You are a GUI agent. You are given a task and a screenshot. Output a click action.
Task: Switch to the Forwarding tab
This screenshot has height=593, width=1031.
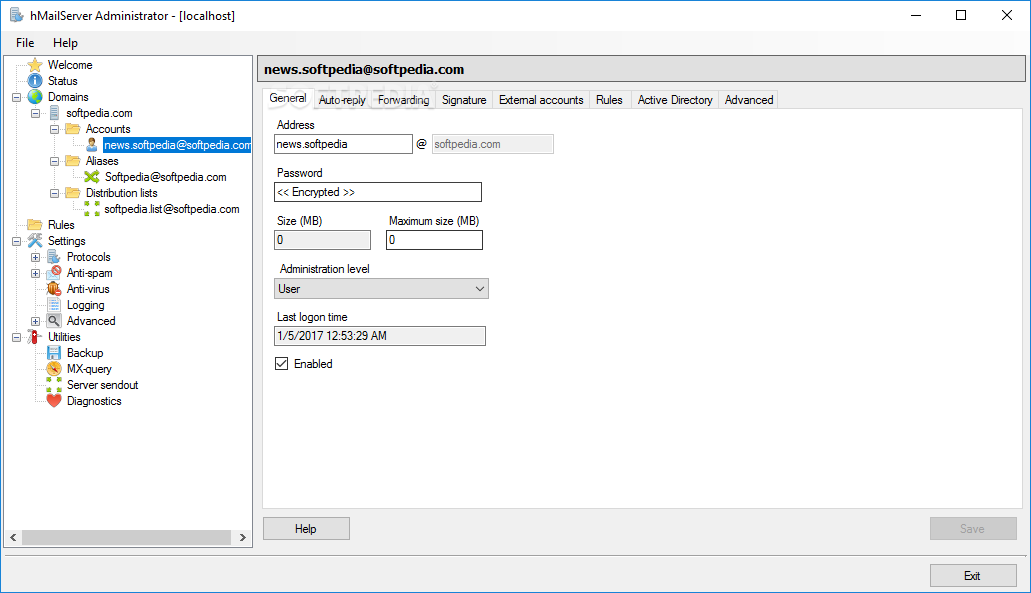pos(403,100)
